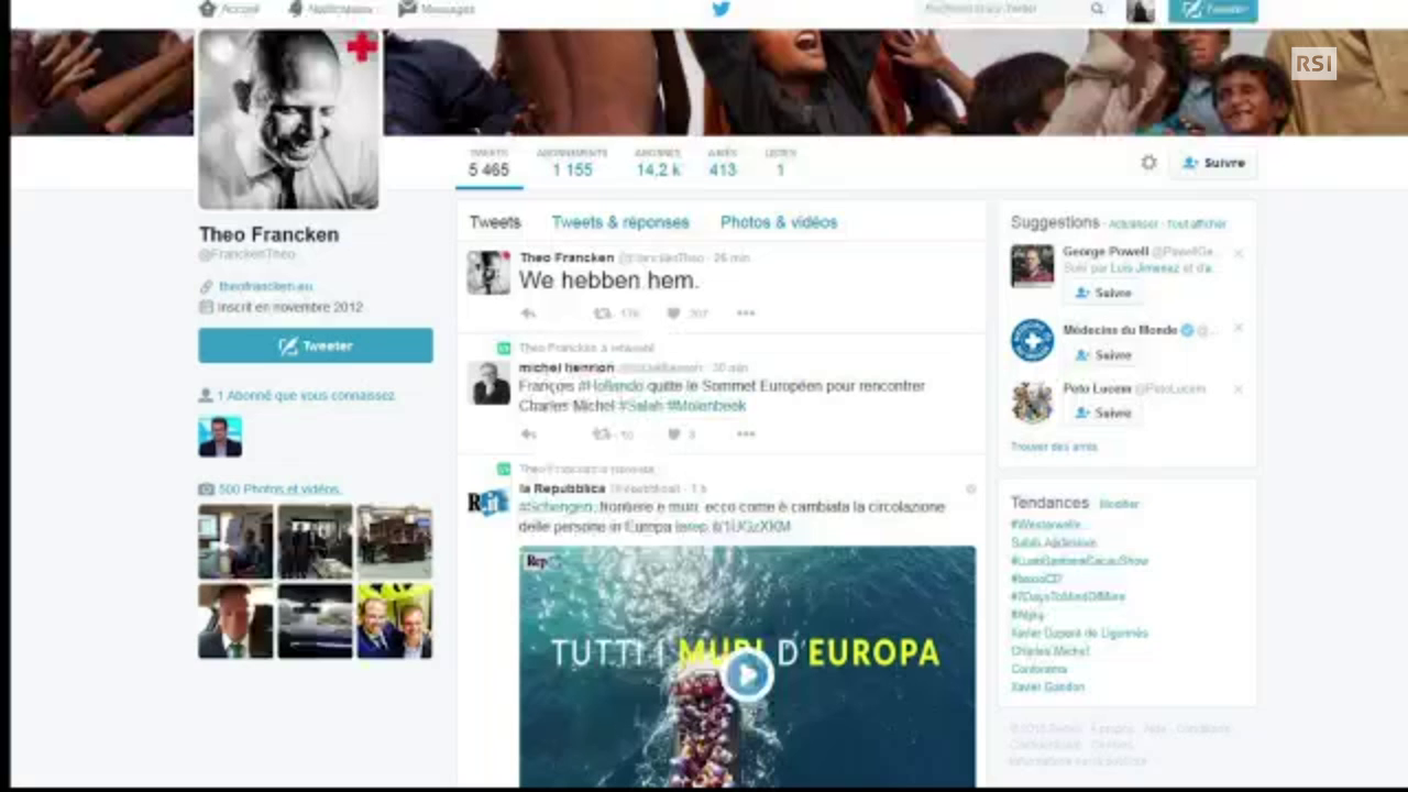
Task: Click Theo Francken avatar beside "We hebben hem."
Action: [x=489, y=272]
